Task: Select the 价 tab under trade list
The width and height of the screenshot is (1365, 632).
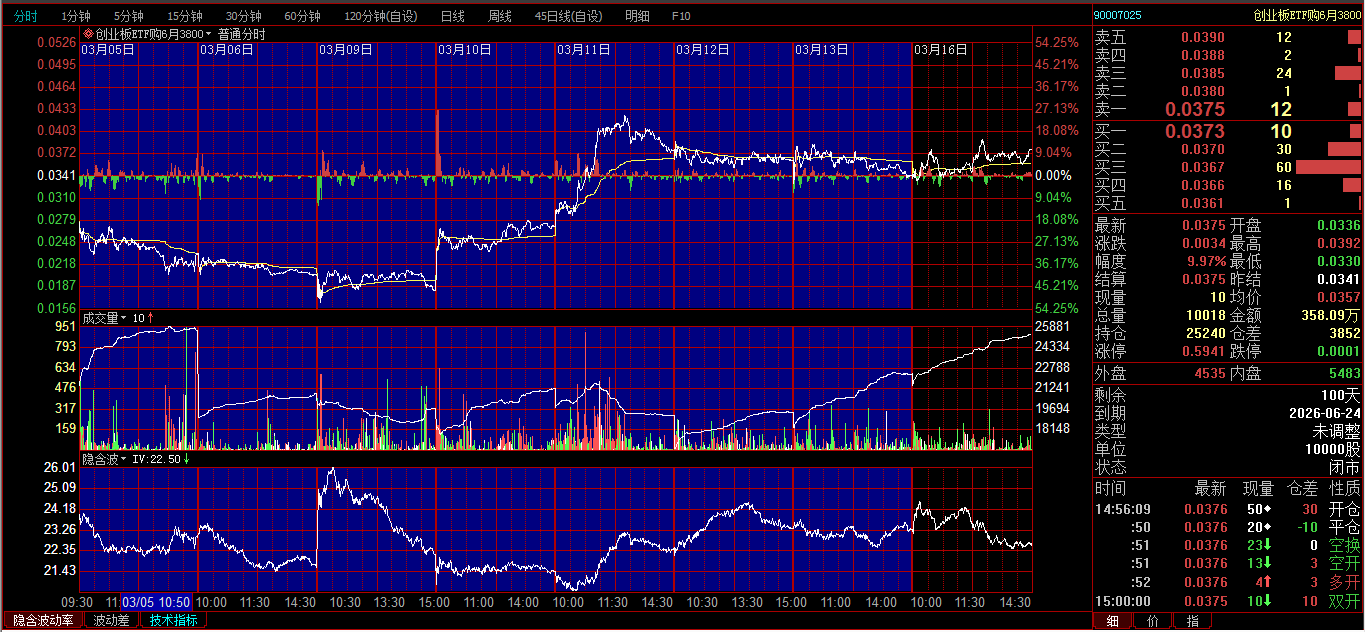Action: coord(1152,621)
